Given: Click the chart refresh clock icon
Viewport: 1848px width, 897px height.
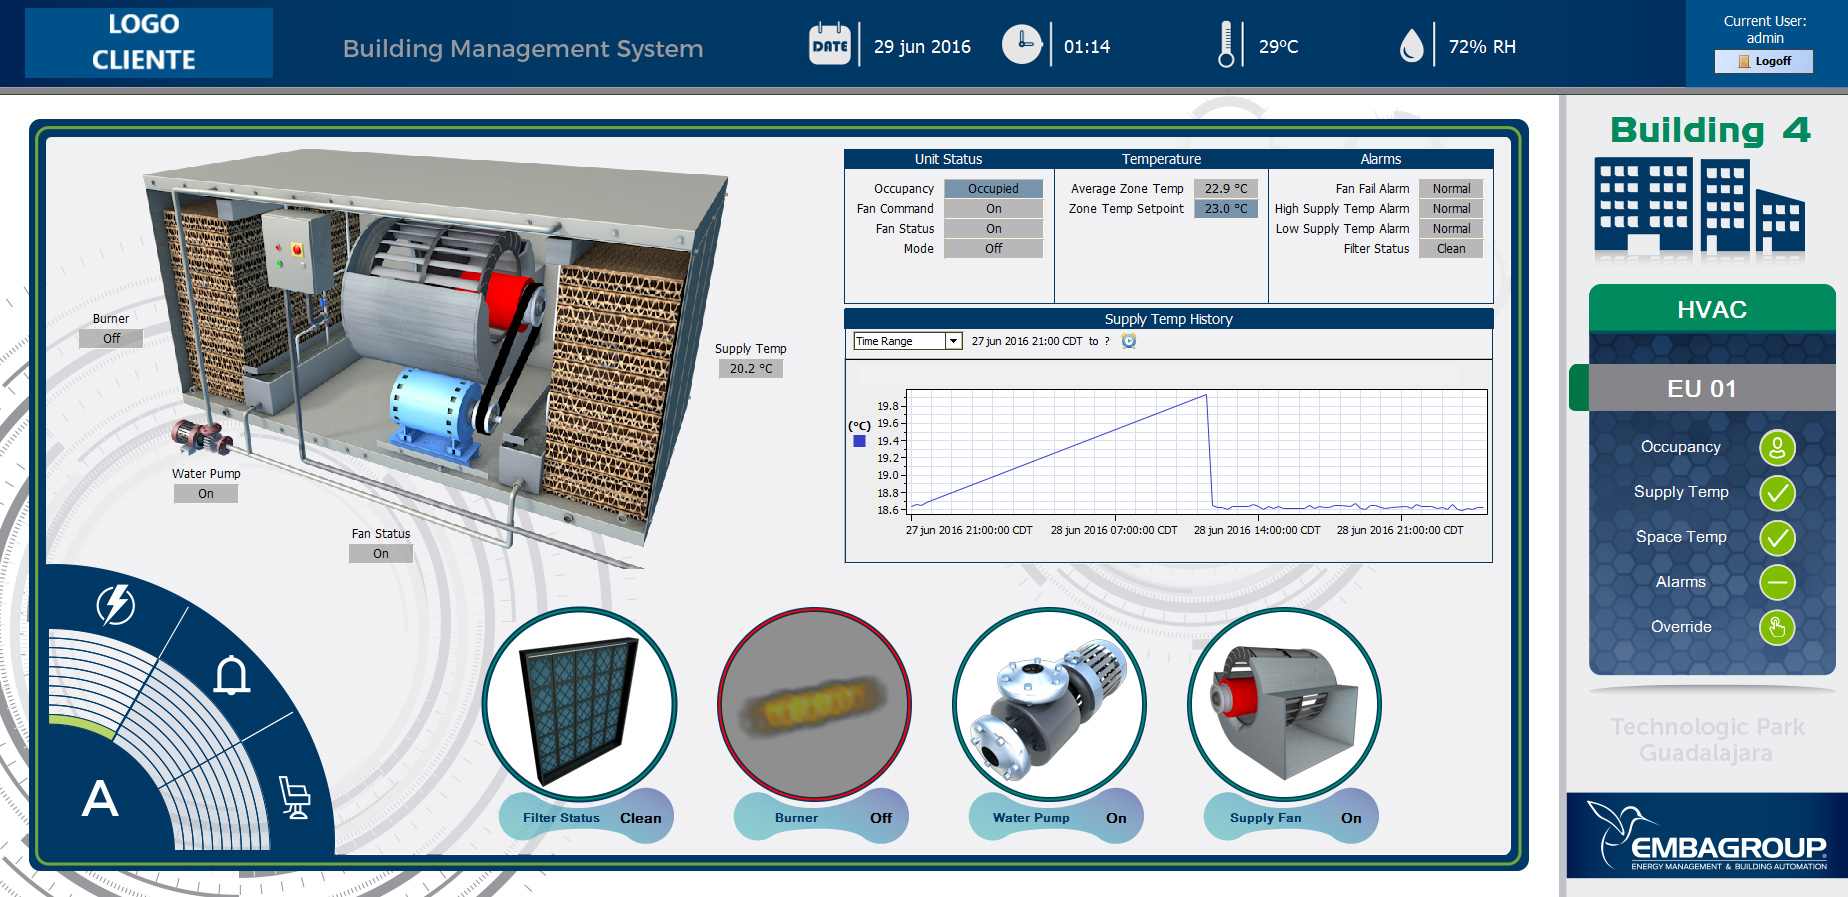Looking at the screenshot, I should 1129,341.
